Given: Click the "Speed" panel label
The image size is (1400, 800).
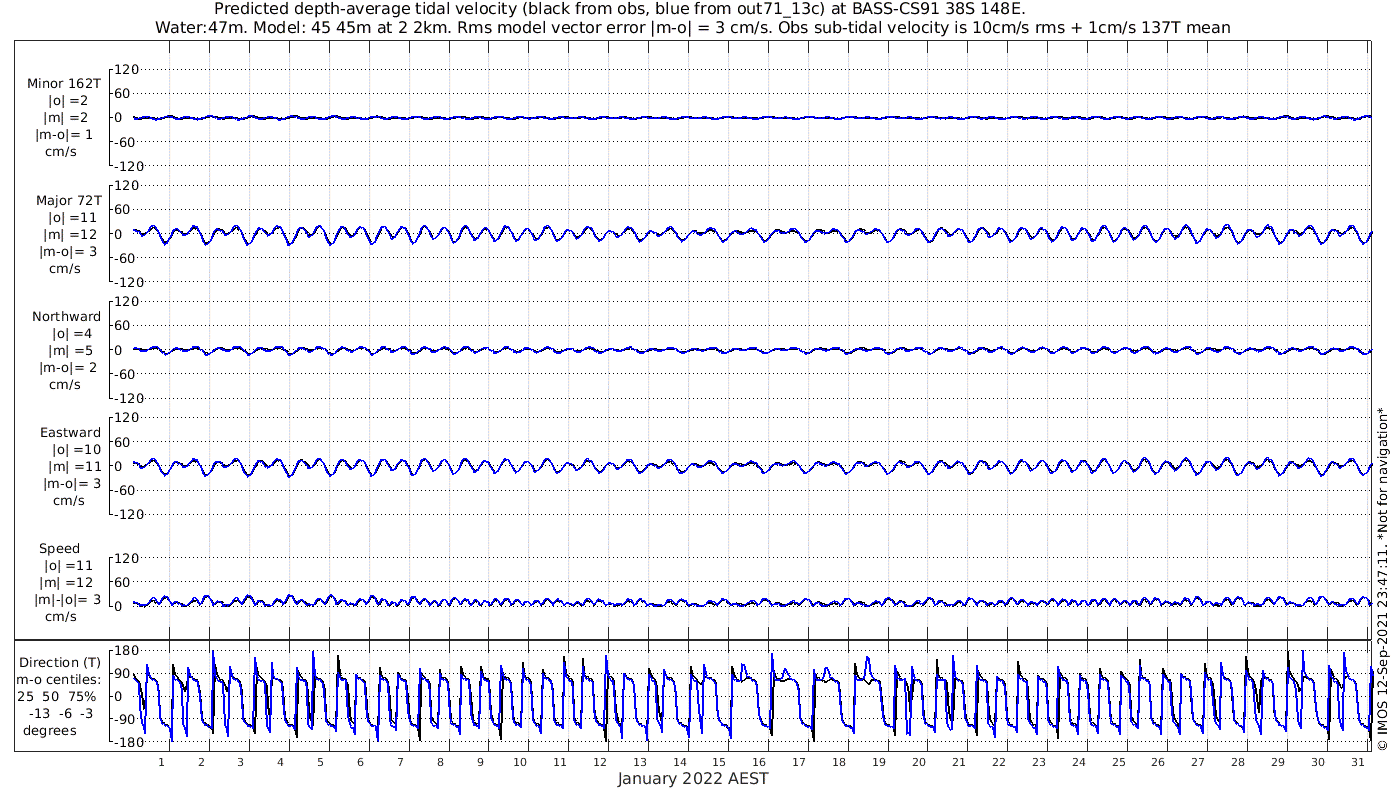Looking at the screenshot, I should pos(60,549).
